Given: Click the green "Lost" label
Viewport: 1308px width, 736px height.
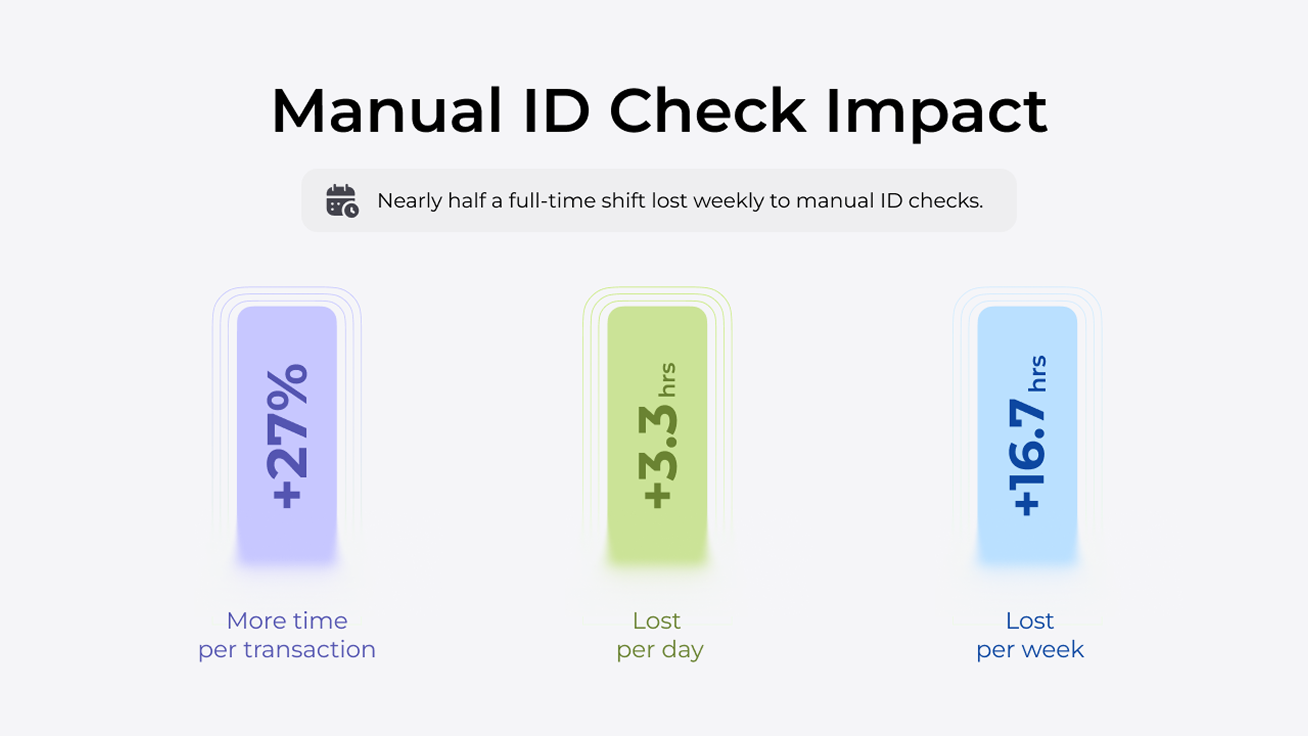Looking at the screenshot, I should point(656,621).
